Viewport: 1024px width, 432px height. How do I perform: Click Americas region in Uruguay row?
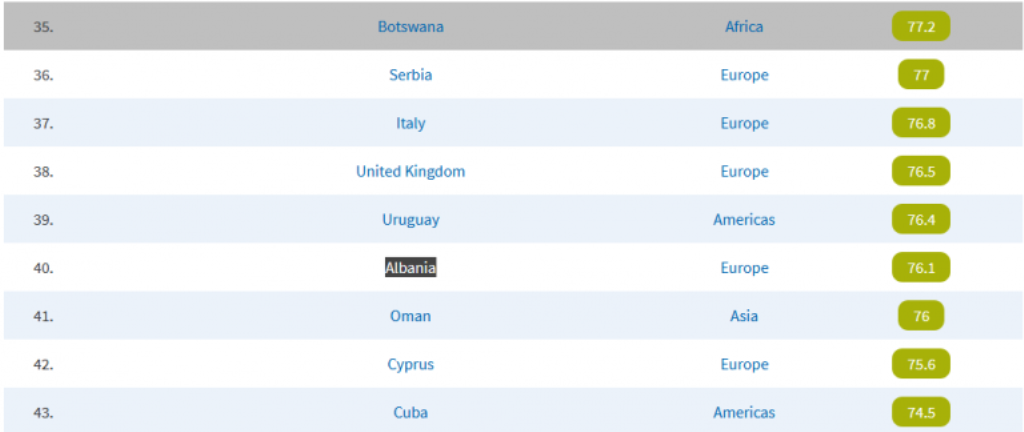[744, 219]
